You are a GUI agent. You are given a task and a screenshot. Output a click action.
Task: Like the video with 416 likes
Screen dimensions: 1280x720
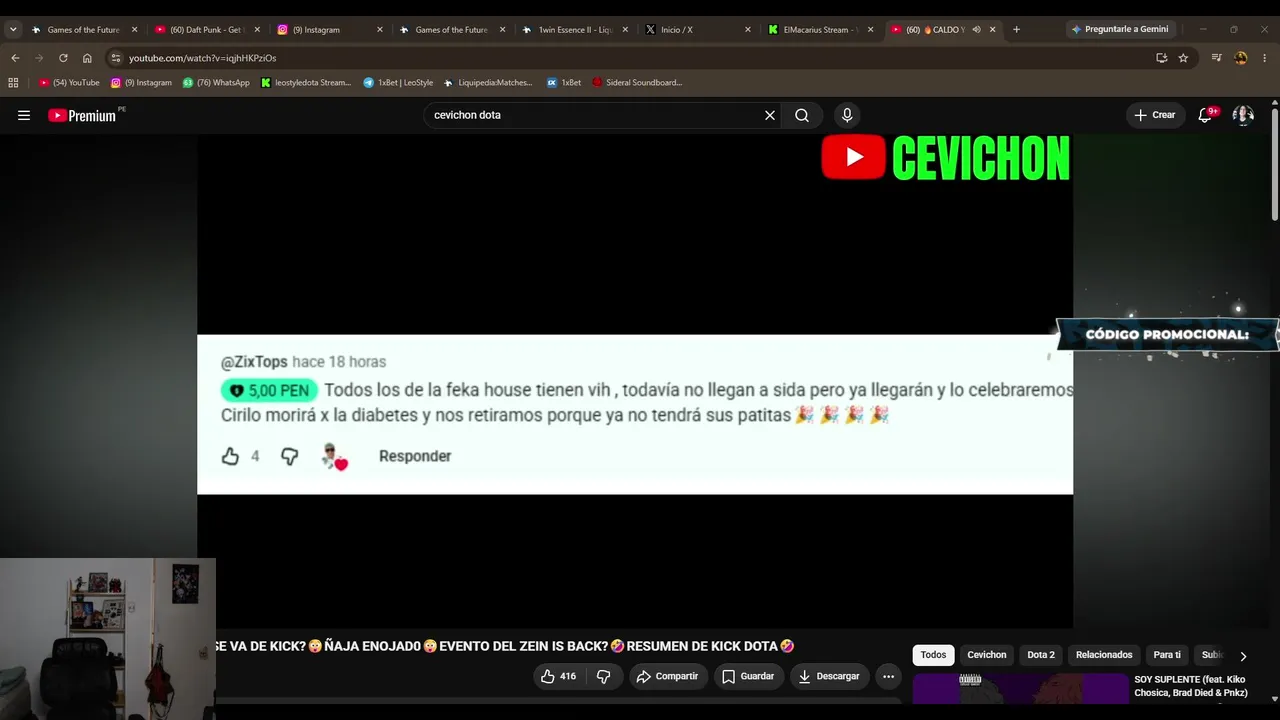(x=558, y=676)
